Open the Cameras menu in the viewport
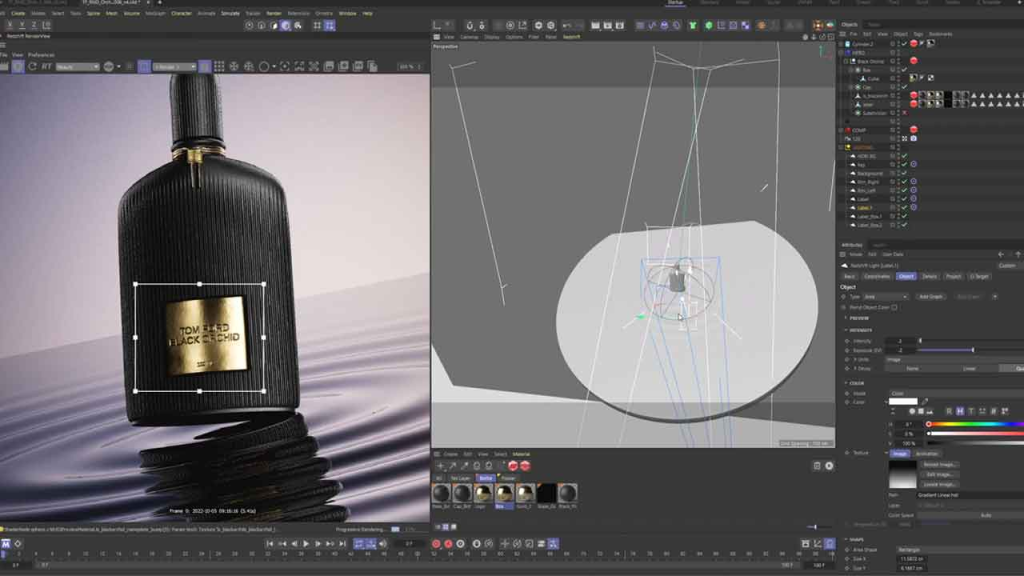Viewport: 1024px width, 576px height. (469, 37)
